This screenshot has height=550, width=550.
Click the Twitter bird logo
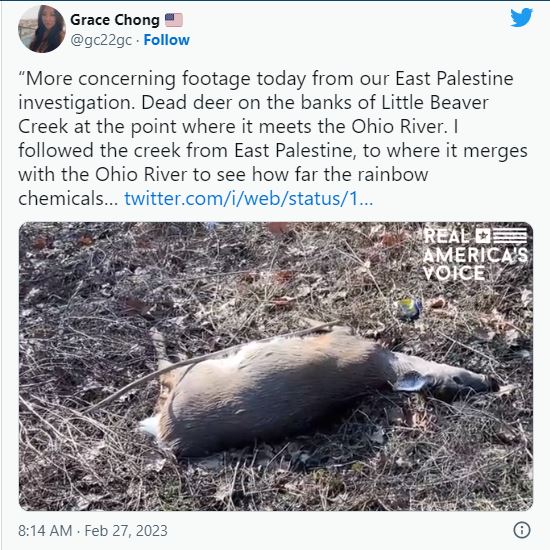pos(521,18)
